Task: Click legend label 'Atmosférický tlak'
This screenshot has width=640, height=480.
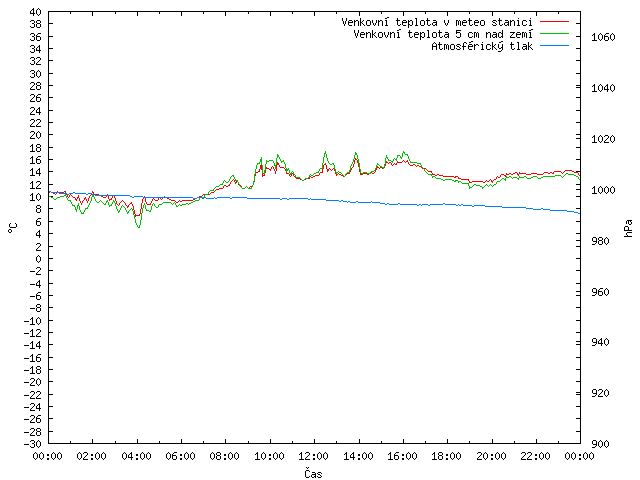Action: click(x=482, y=46)
